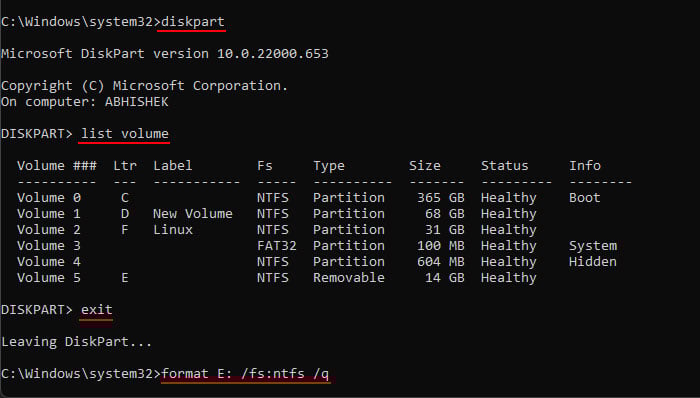Click the exit command at DISKPART prompt
This screenshot has width=700, height=398.
pyautogui.click(x=96, y=309)
